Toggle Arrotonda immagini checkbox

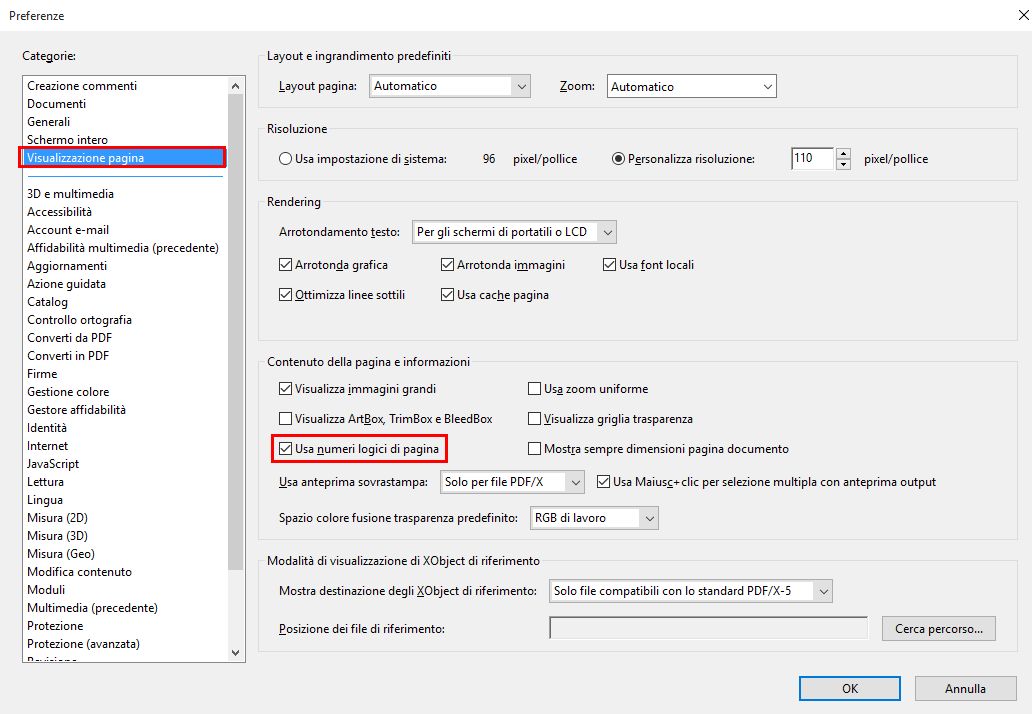tap(448, 265)
